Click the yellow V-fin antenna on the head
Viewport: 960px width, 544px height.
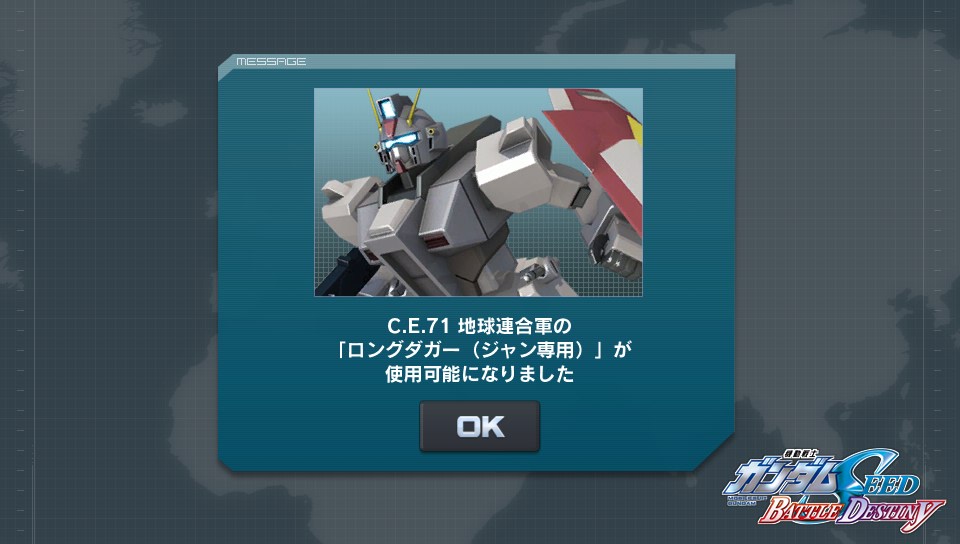click(x=394, y=107)
